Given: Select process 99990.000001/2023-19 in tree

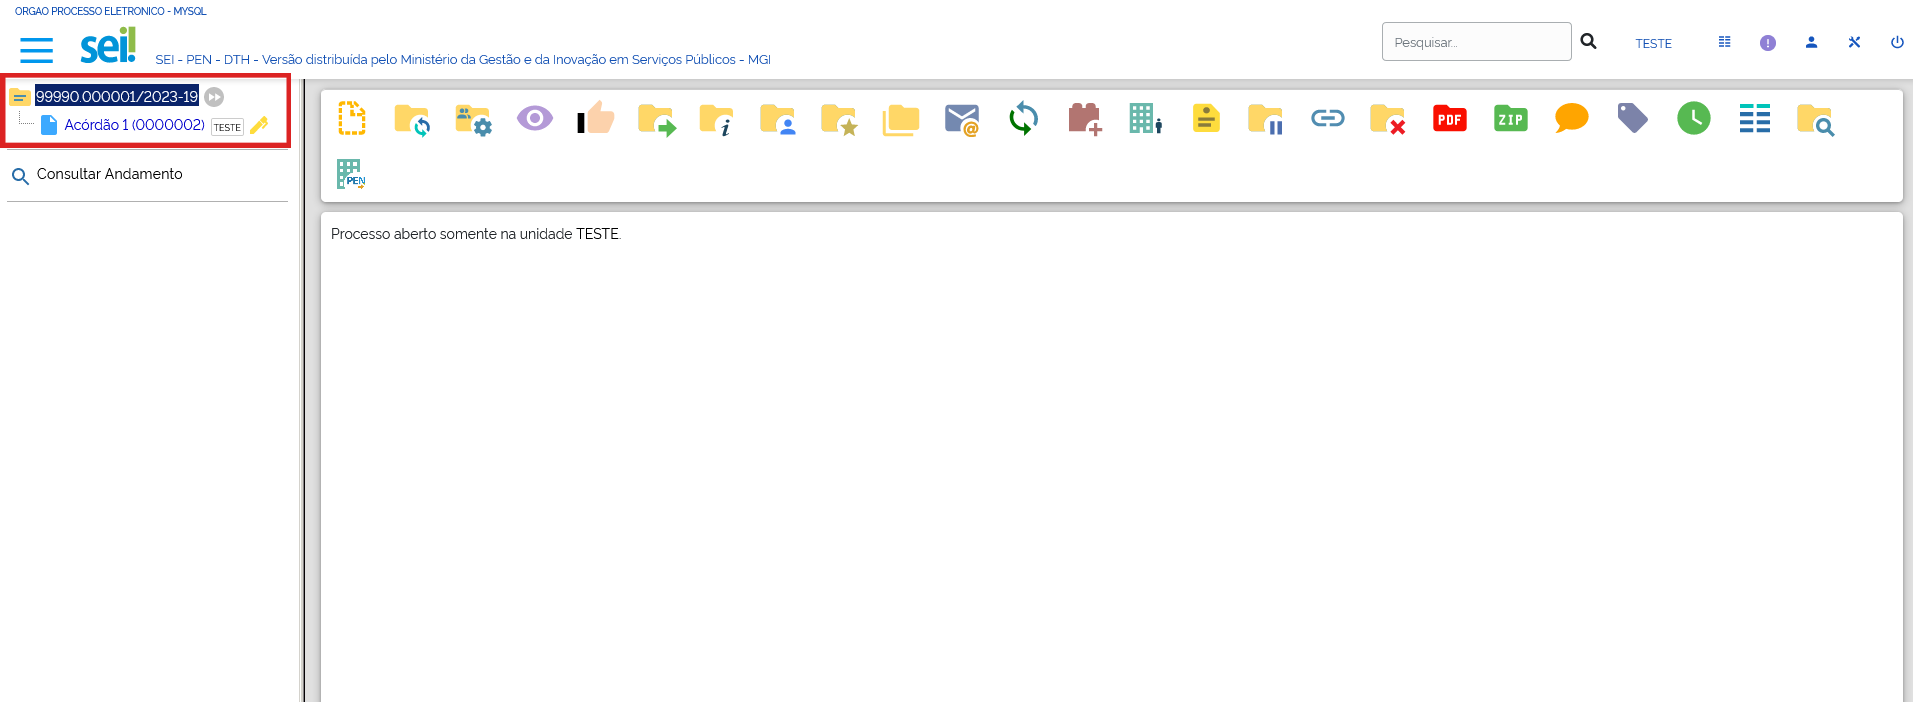Looking at the screenshot, I should [117, 96].
